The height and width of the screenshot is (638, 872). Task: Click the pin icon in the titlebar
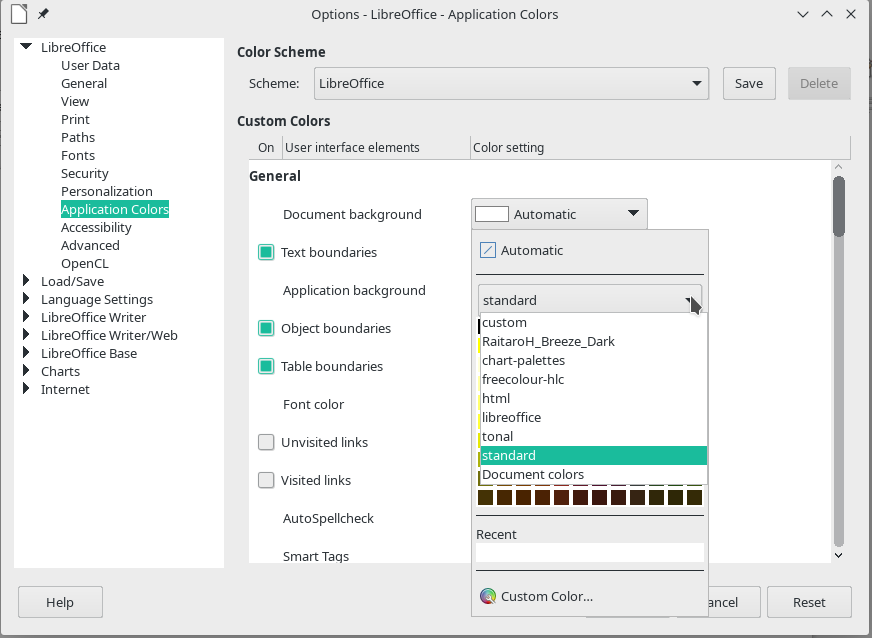[40, 14]
